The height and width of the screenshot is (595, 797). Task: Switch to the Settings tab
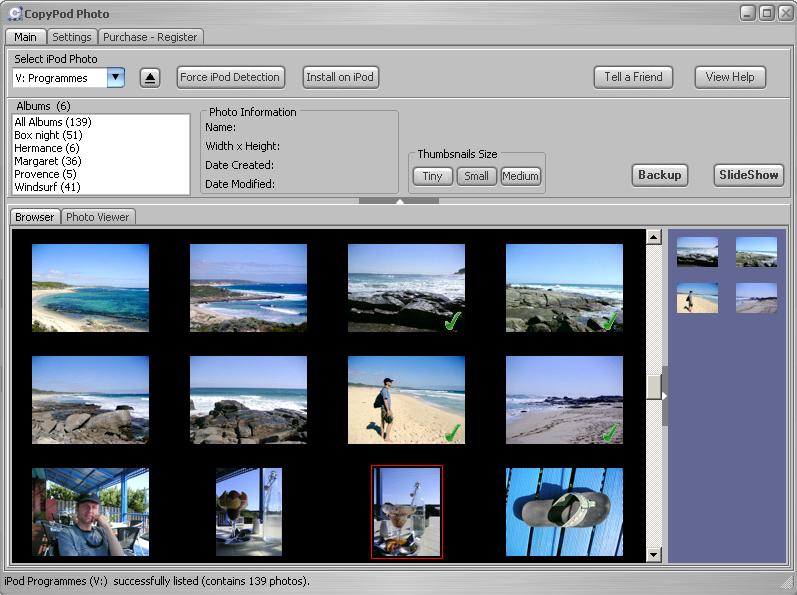click(71, 37)
